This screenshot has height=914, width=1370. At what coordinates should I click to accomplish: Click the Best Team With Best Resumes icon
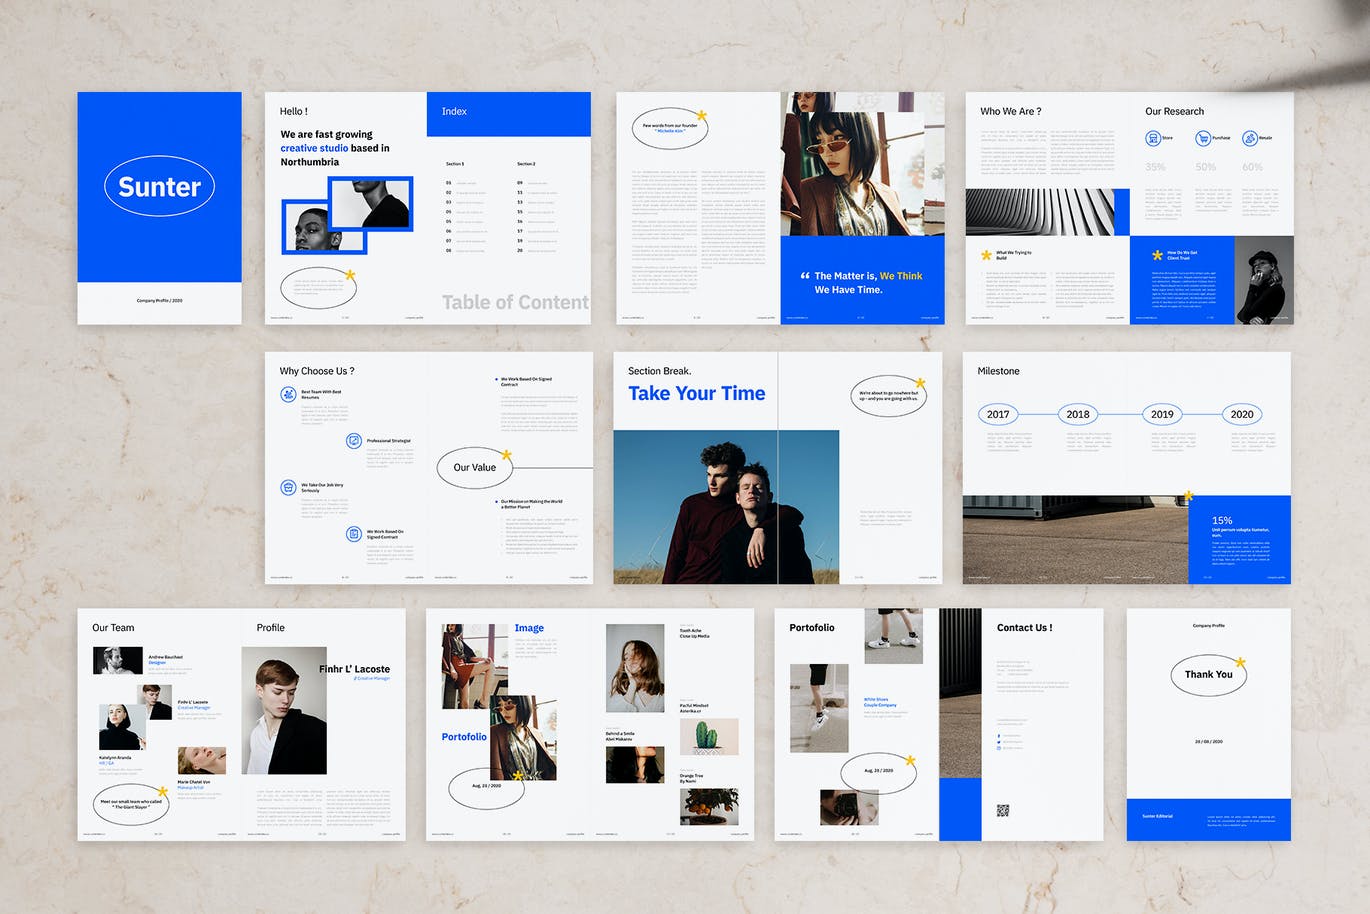288,395
